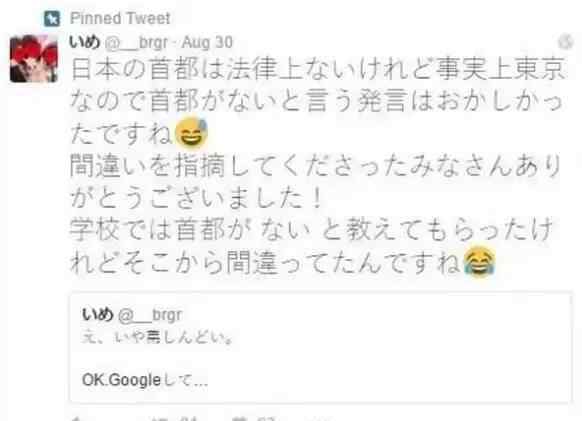Screen dimensions: 582x421
Task: Open the profile picture of いめ
Action: tap(34, 59)
